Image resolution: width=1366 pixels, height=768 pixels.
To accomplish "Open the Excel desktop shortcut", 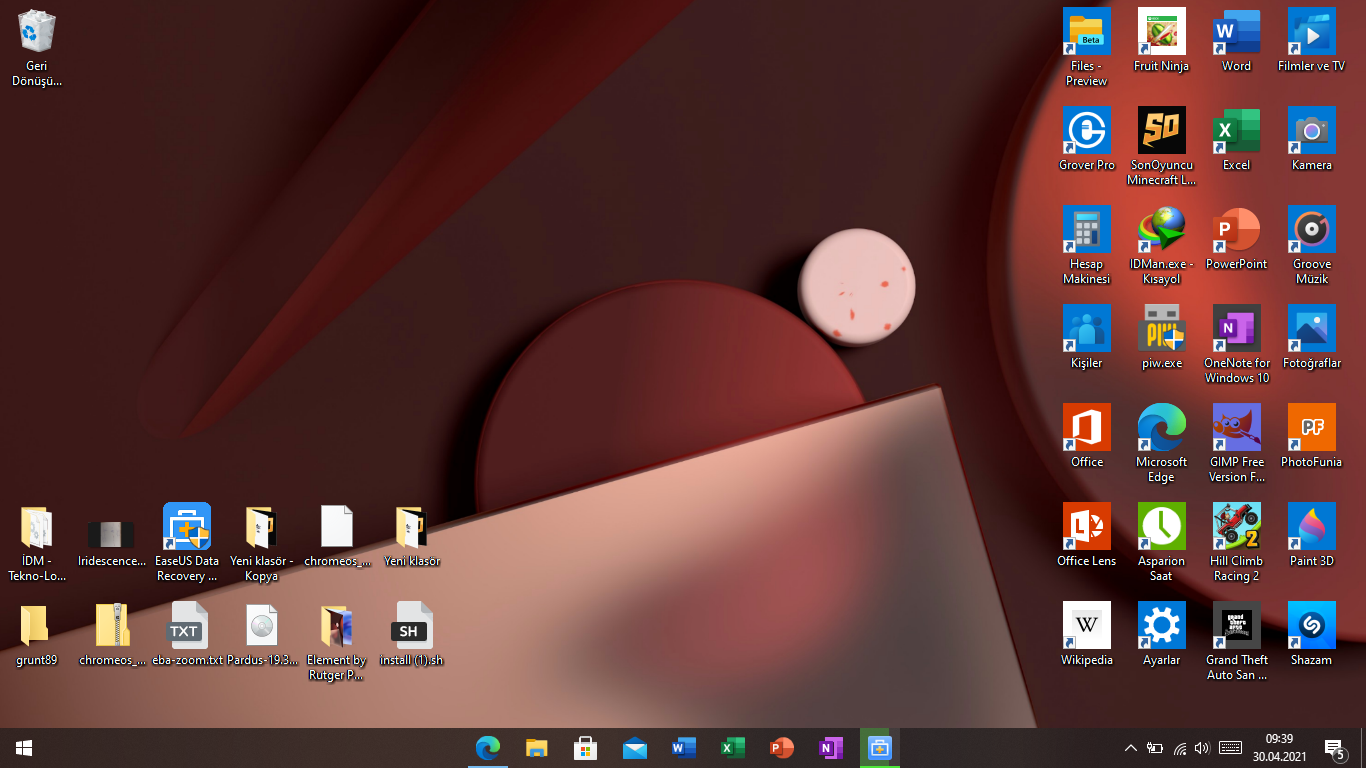I will (x=1236, y=139).
